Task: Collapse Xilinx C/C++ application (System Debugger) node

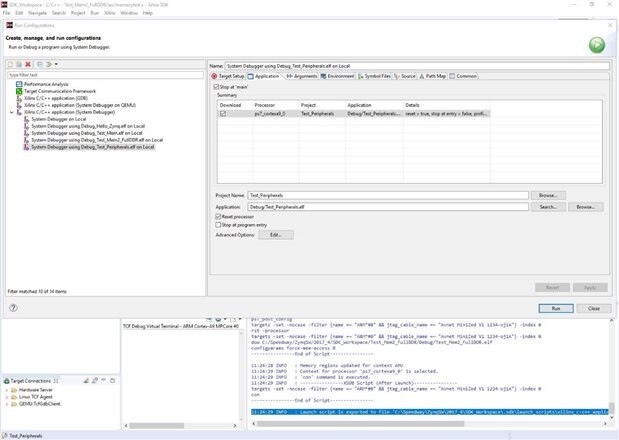Action: 11,112
